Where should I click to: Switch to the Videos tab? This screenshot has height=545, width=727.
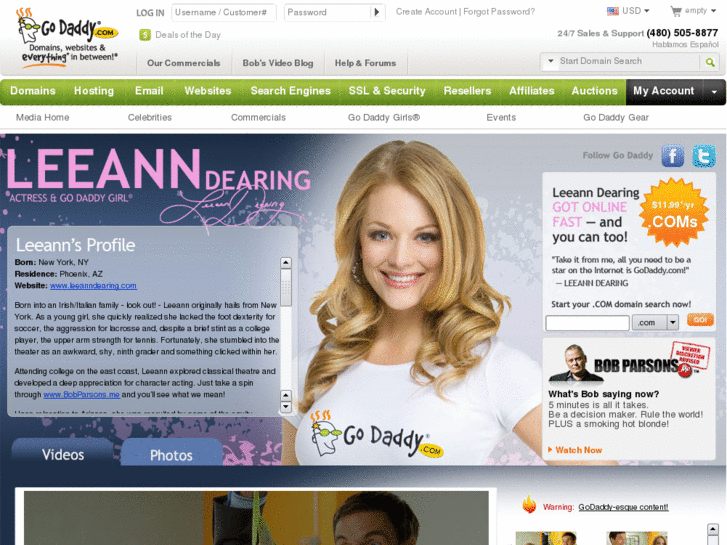pos(63,454)
